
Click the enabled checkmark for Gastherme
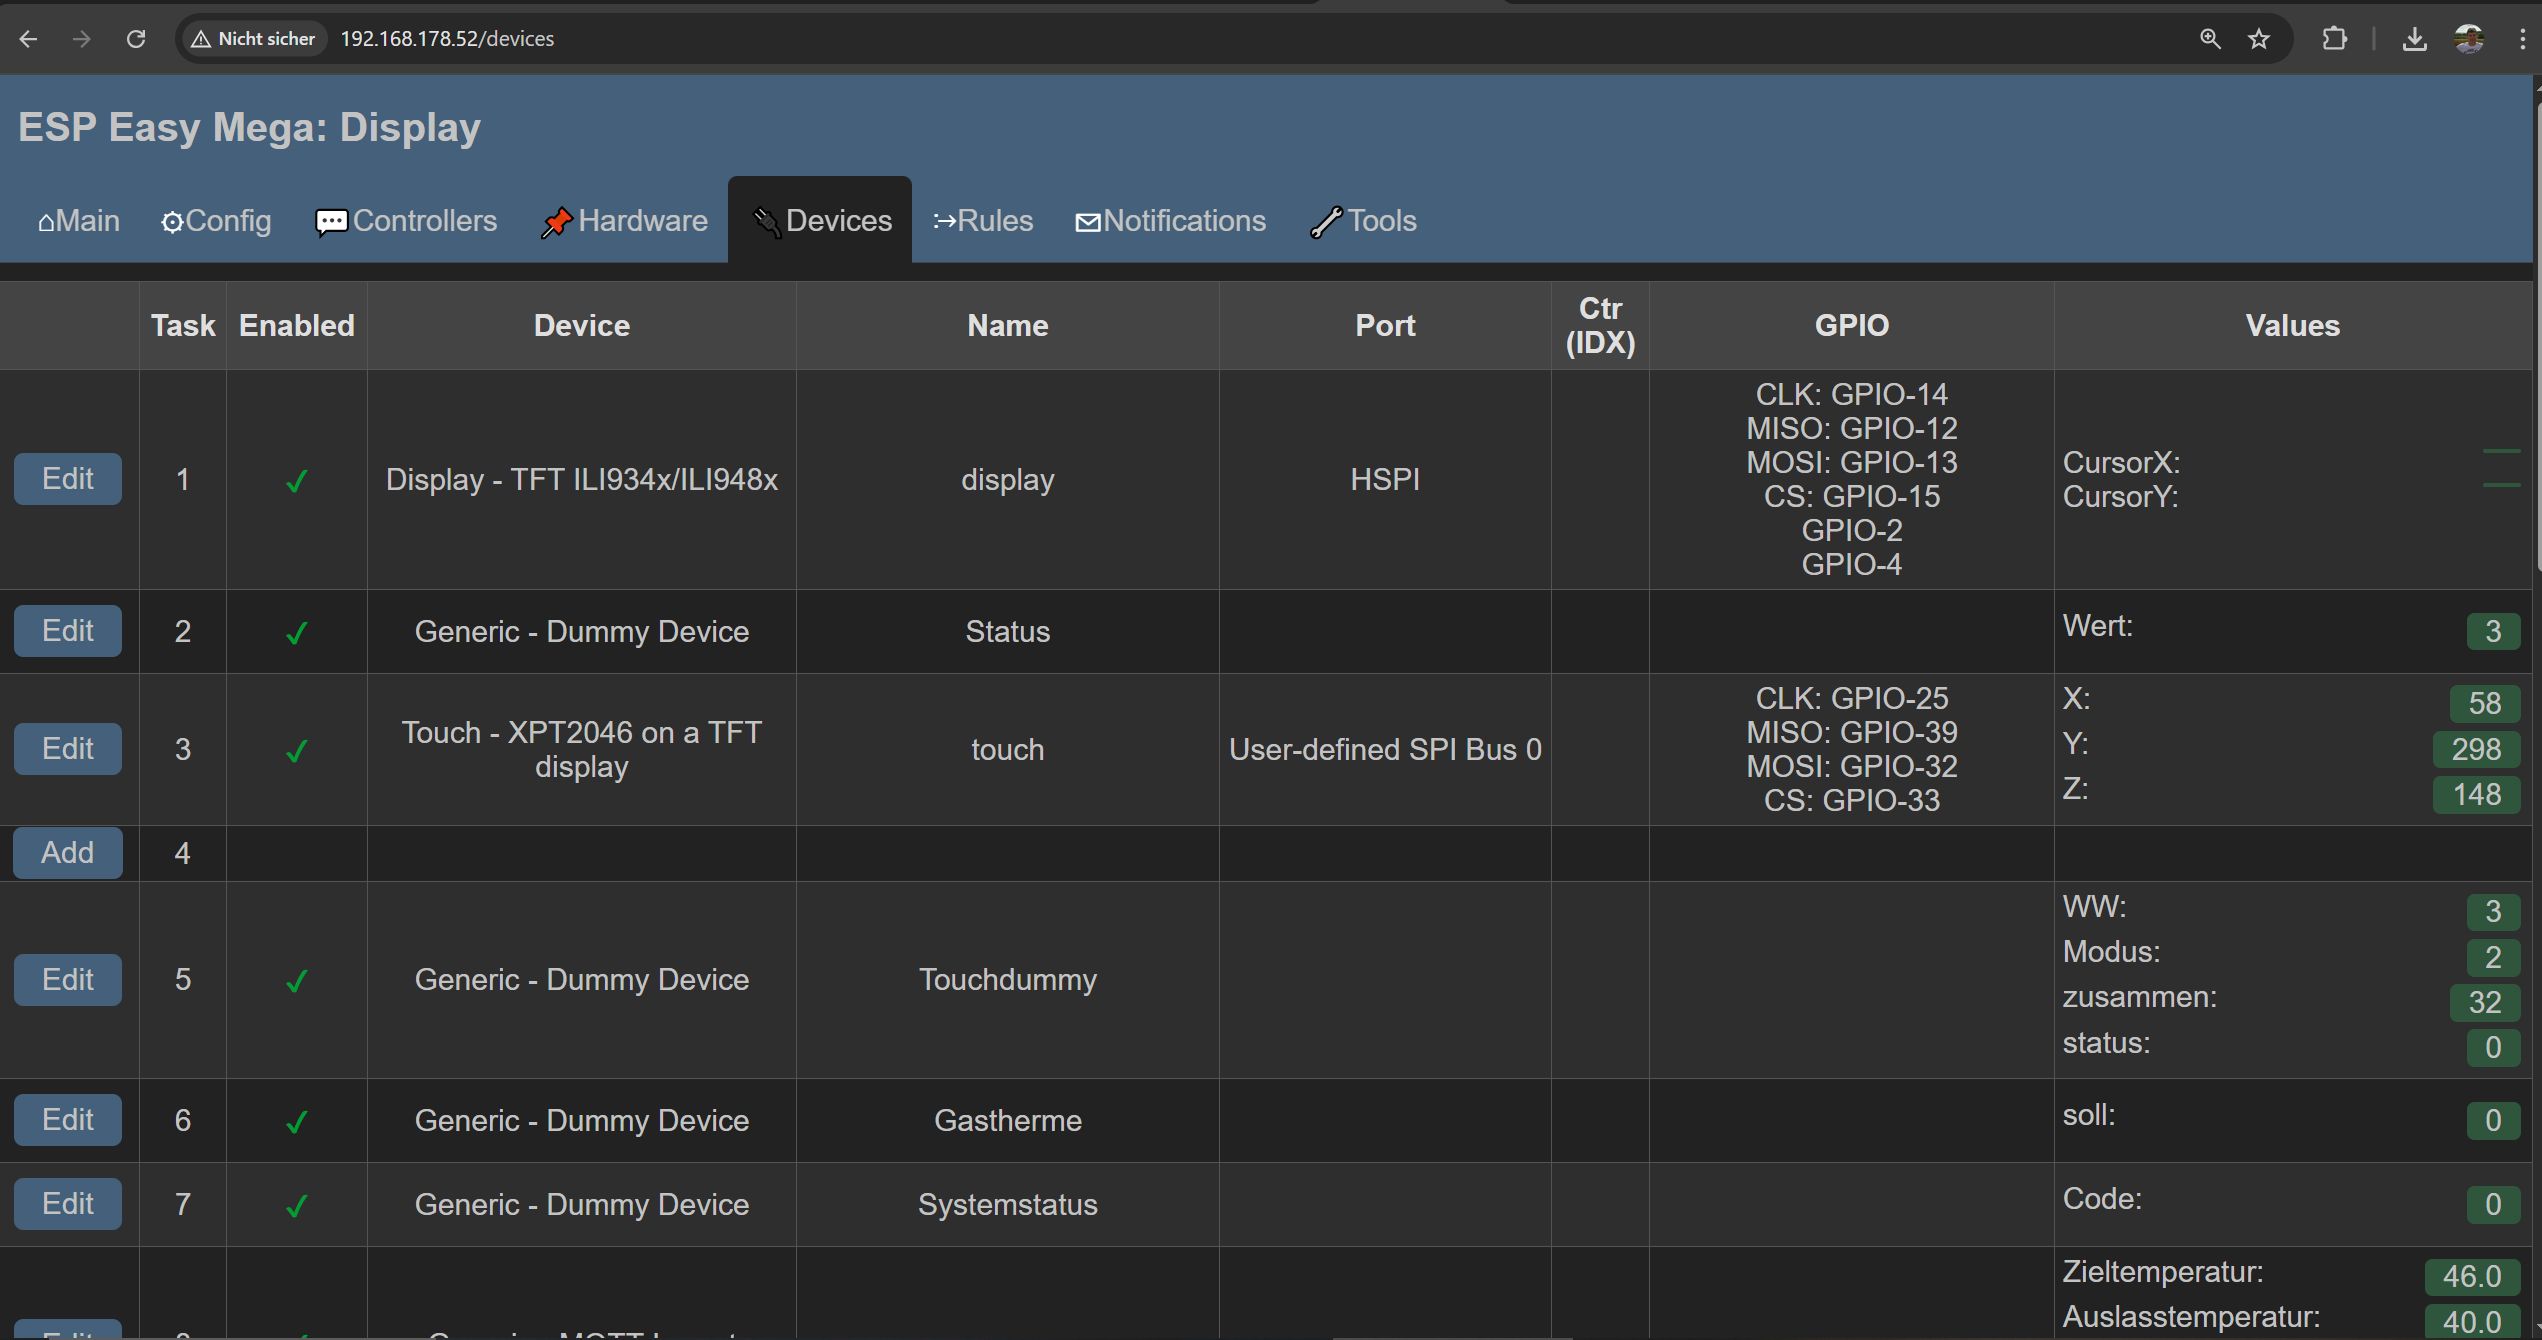(x=296, y=1122)
